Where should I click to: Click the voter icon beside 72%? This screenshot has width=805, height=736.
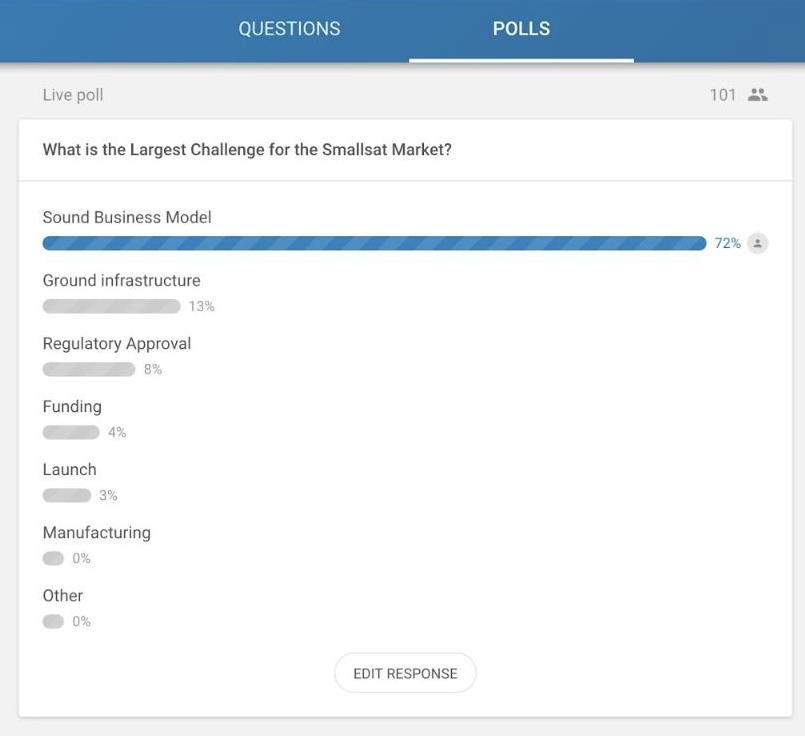[x=758, y=243]
